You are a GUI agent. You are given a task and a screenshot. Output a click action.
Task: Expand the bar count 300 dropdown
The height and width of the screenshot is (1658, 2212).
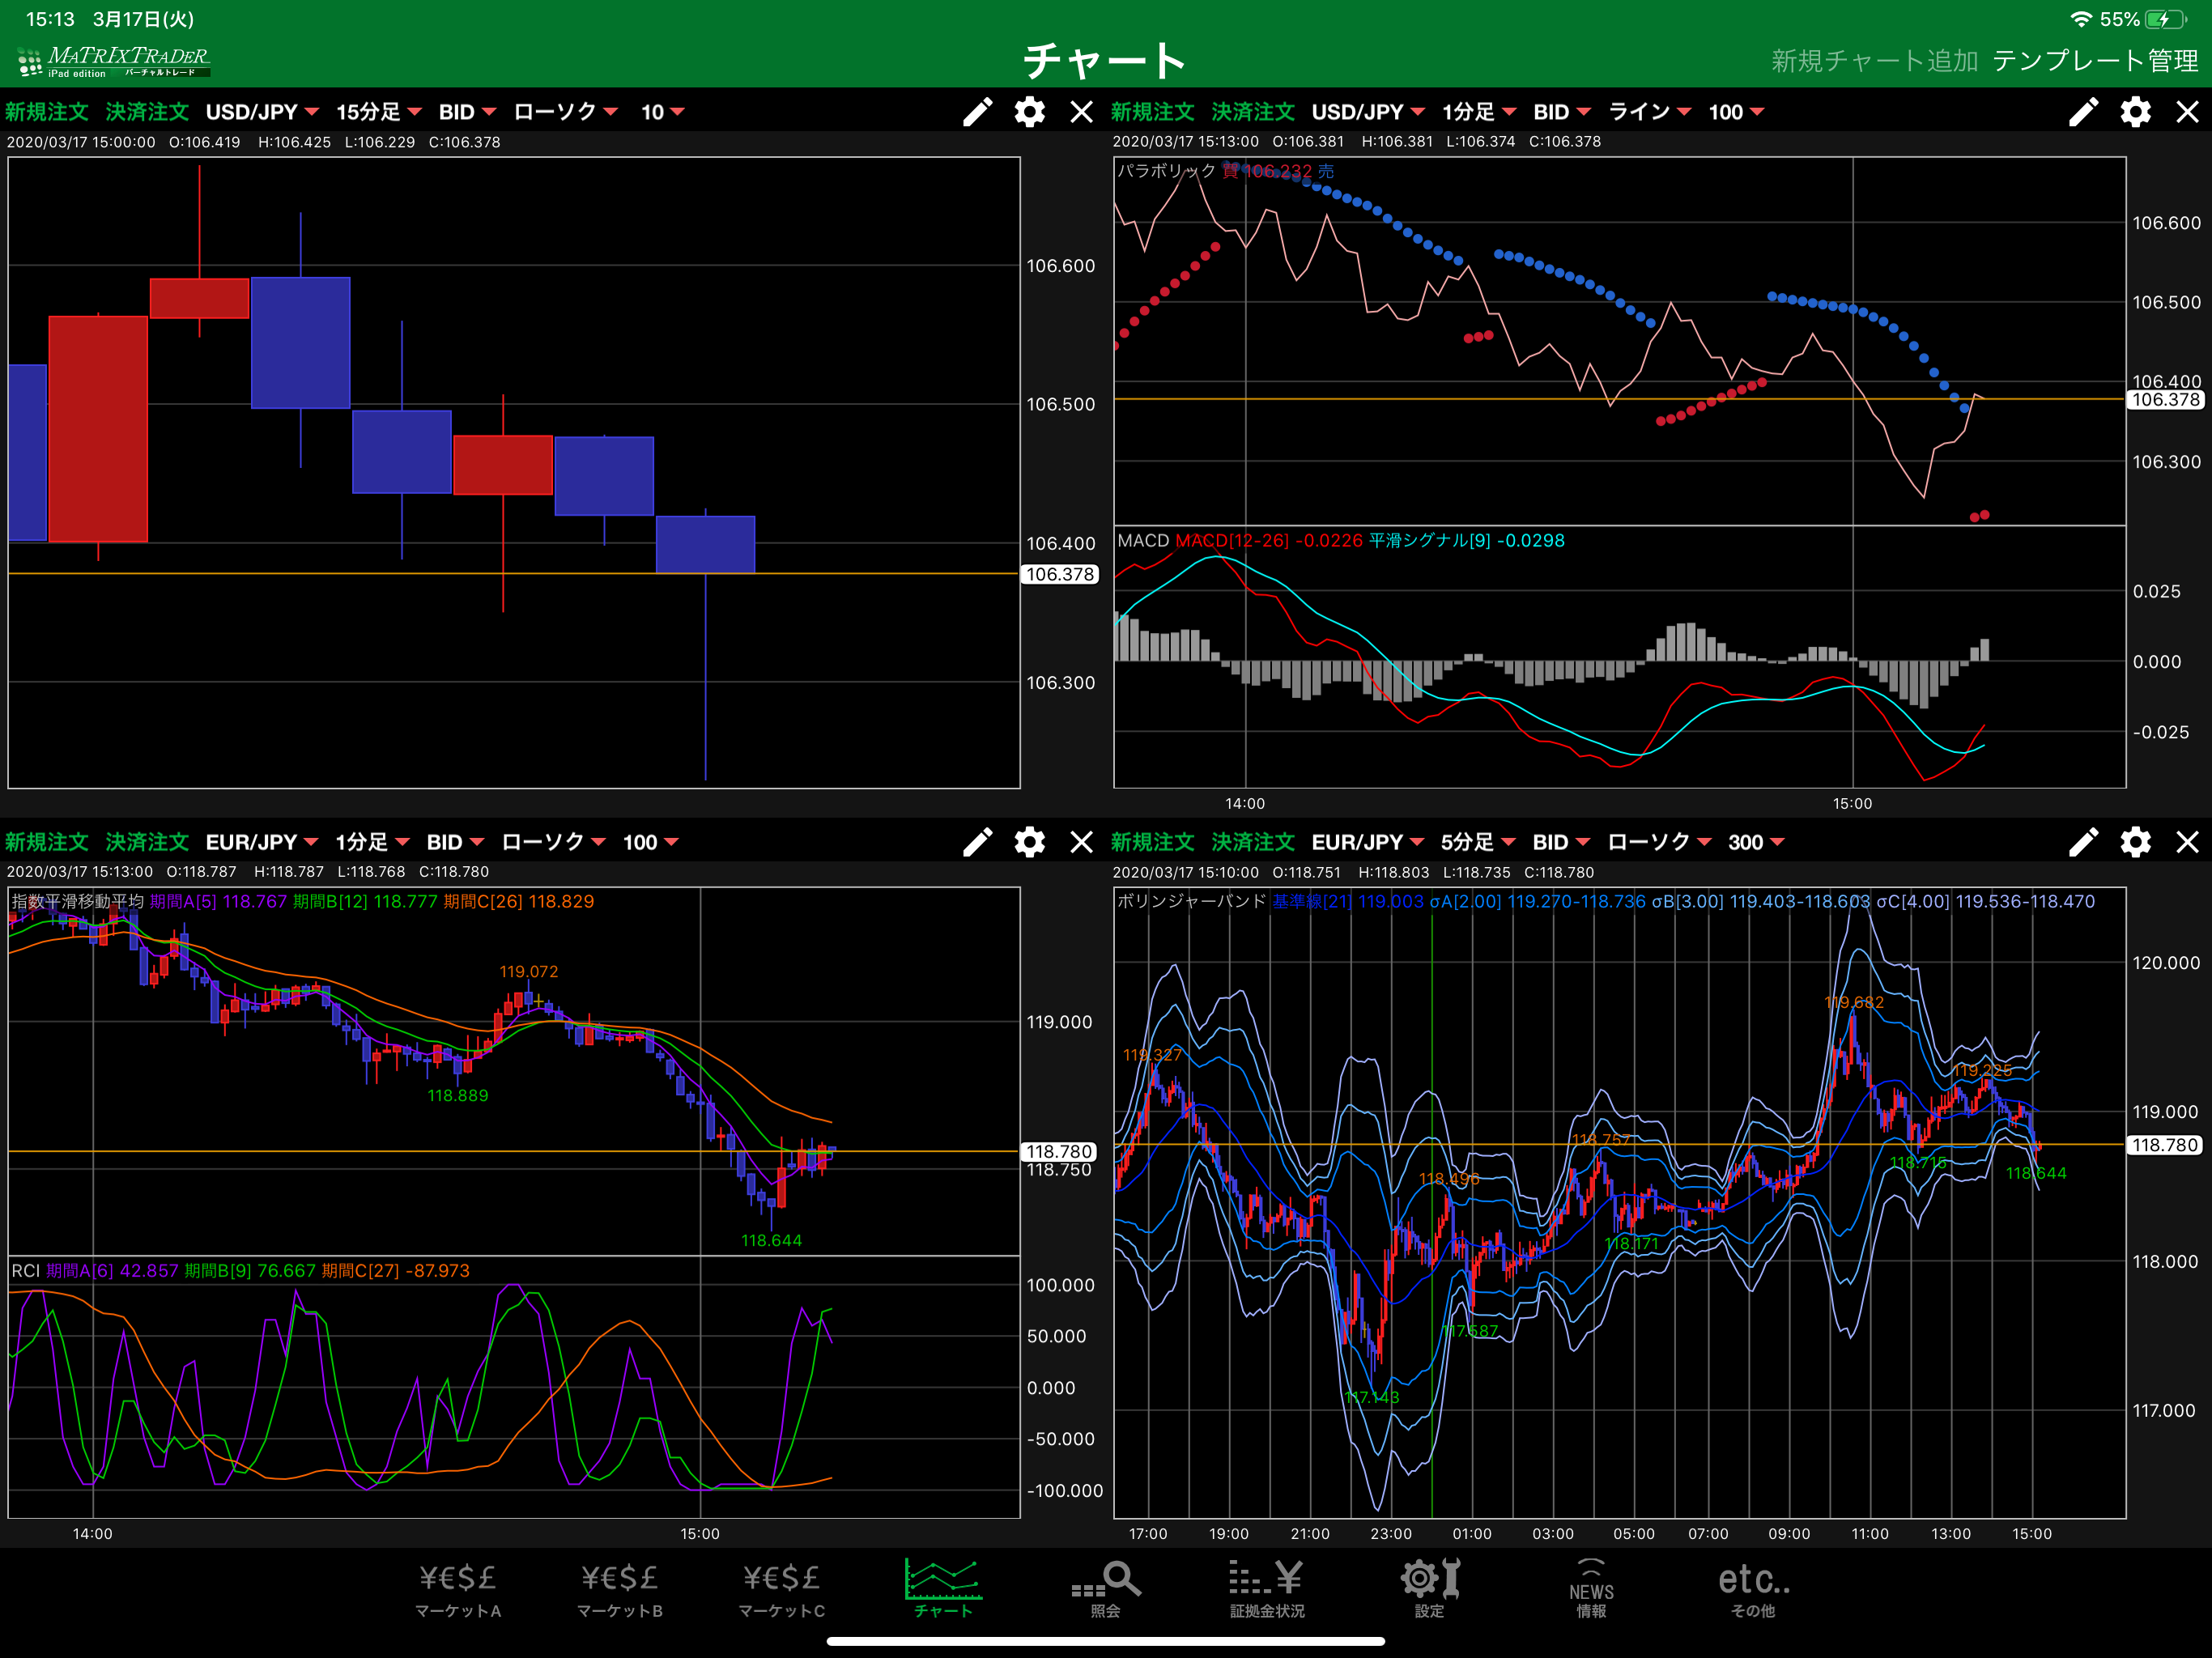(1756, 842)
